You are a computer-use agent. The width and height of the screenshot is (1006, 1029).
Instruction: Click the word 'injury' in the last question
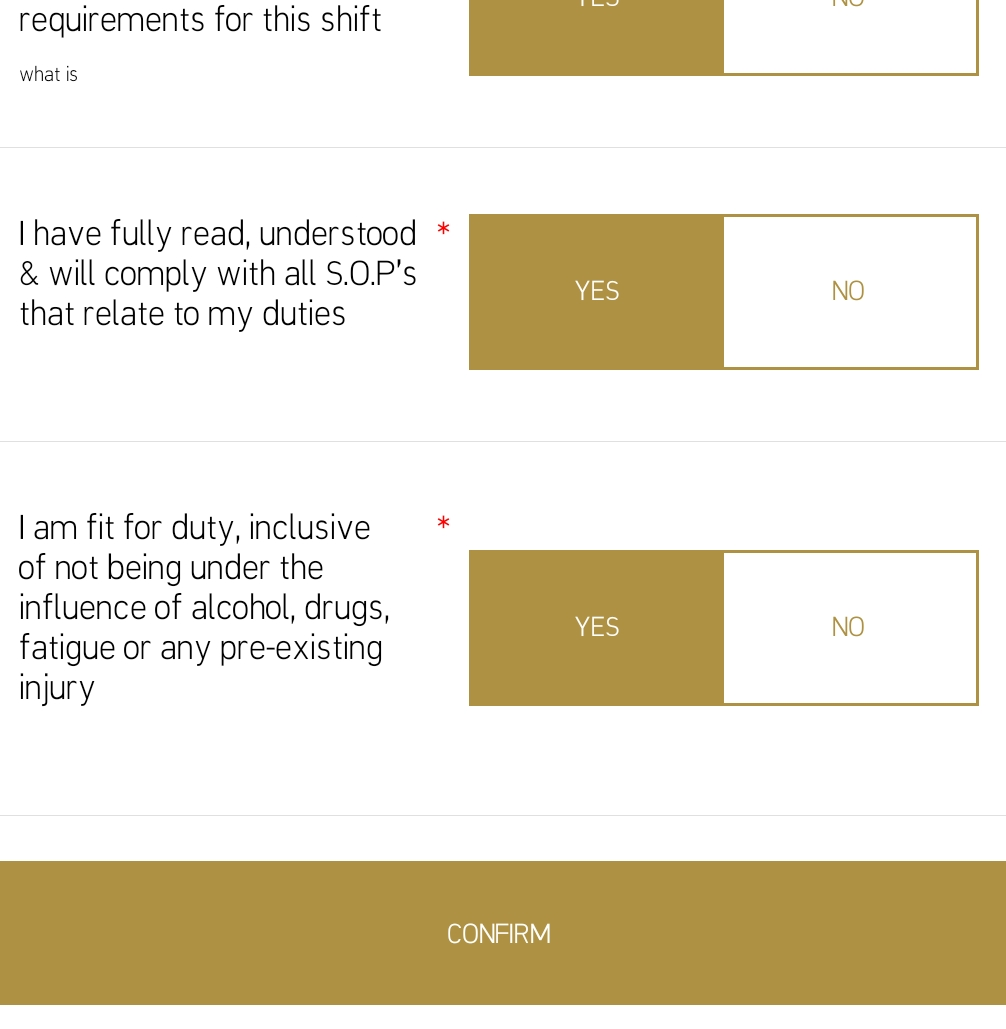[56, 689]
